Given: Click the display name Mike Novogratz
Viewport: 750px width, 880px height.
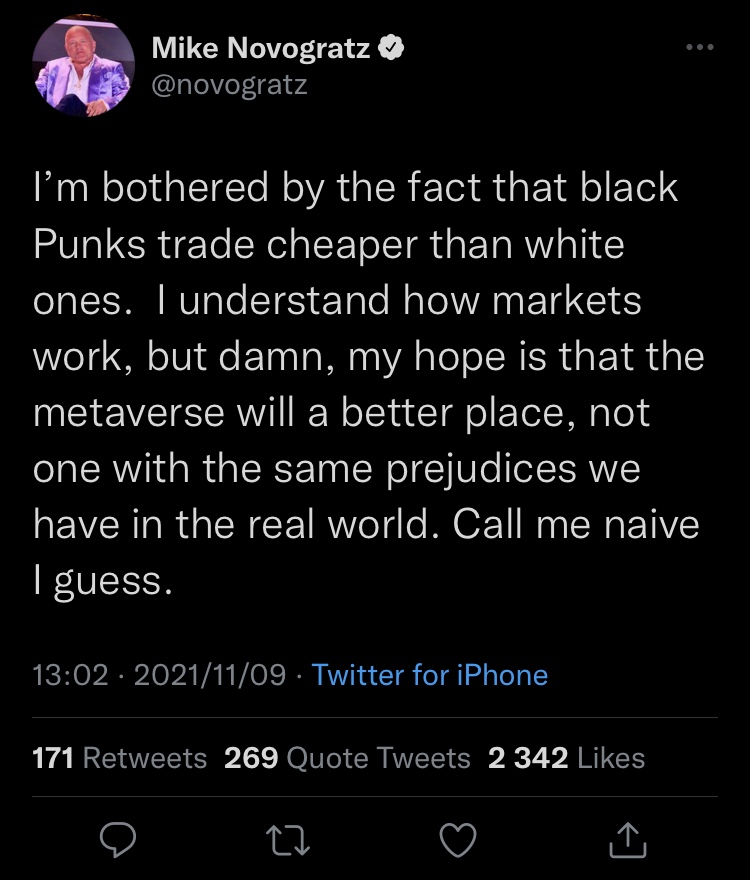Looking at the screenshot, I should click(x=264, y=48).
